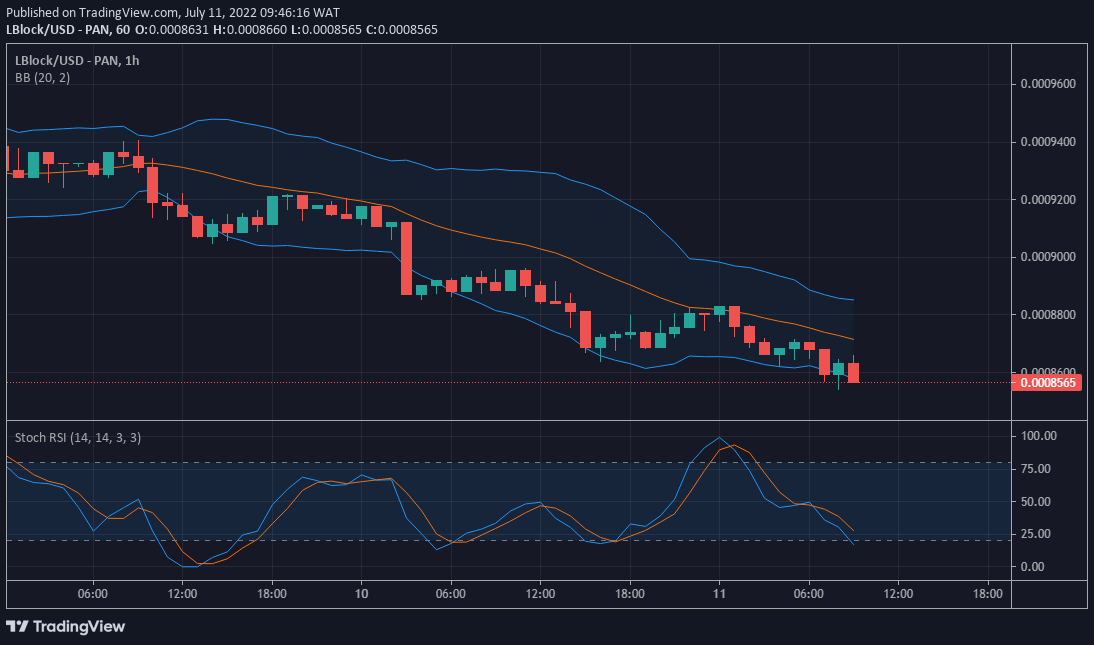Click Stoch RSI axis value 25.00

[1036, 533]
